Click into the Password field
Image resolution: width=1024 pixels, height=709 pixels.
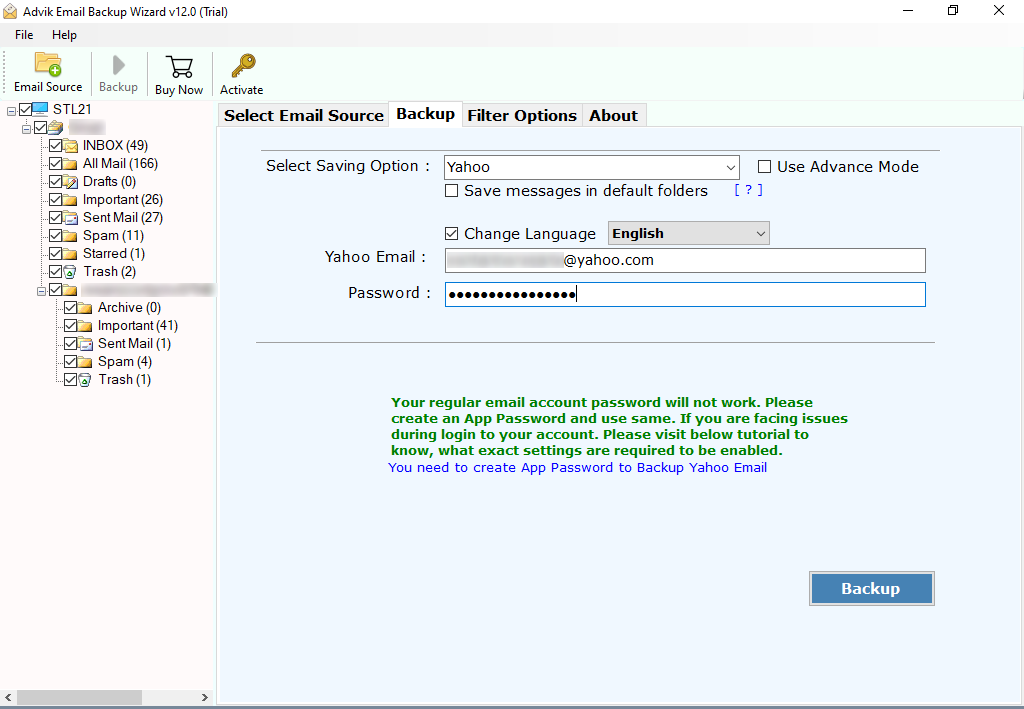685,294
